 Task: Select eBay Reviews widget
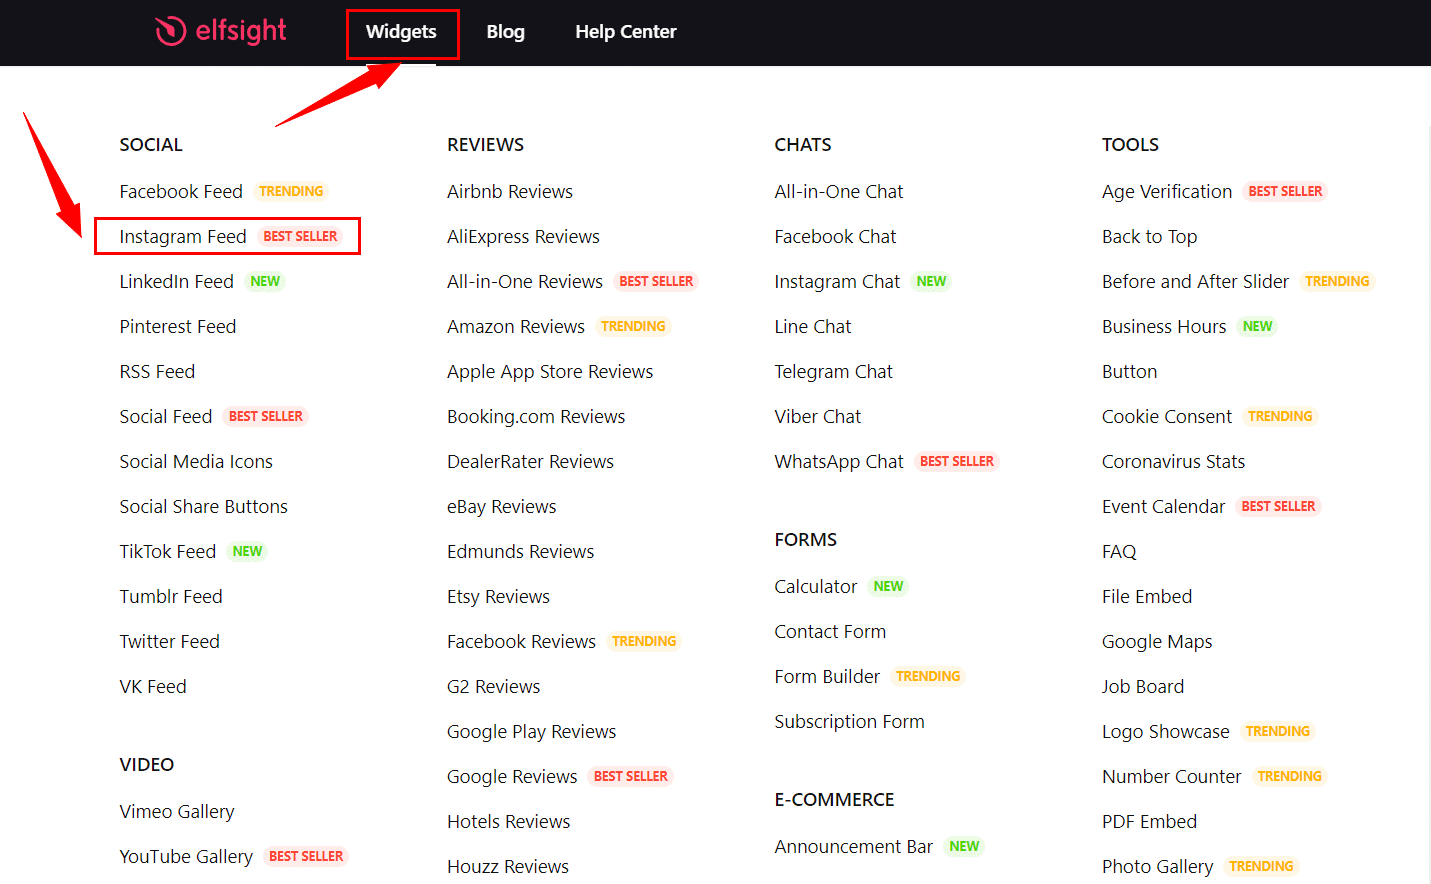coord(502,506)
